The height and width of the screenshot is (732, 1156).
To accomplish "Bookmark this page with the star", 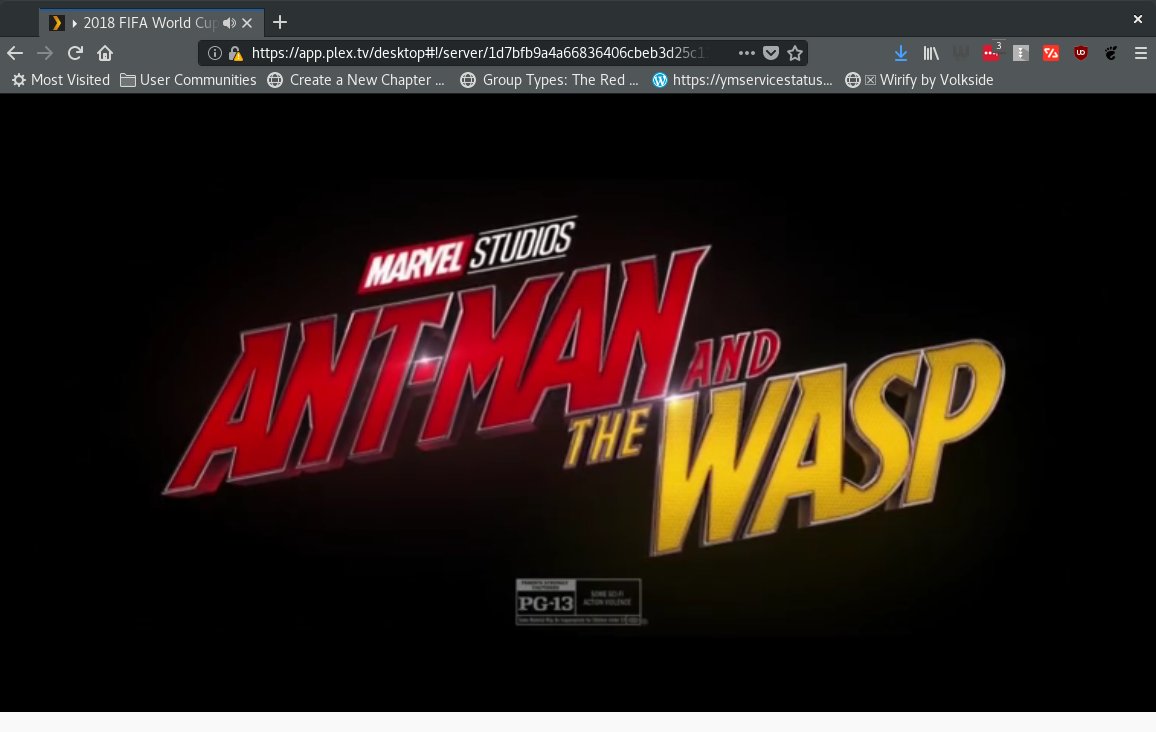I will [x=795, y=53].
